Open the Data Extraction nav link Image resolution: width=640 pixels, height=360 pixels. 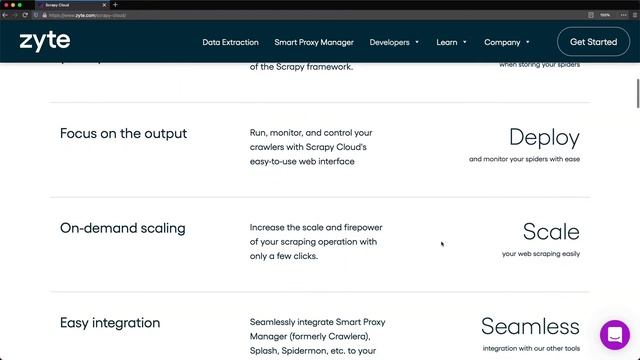pos(230,42)
